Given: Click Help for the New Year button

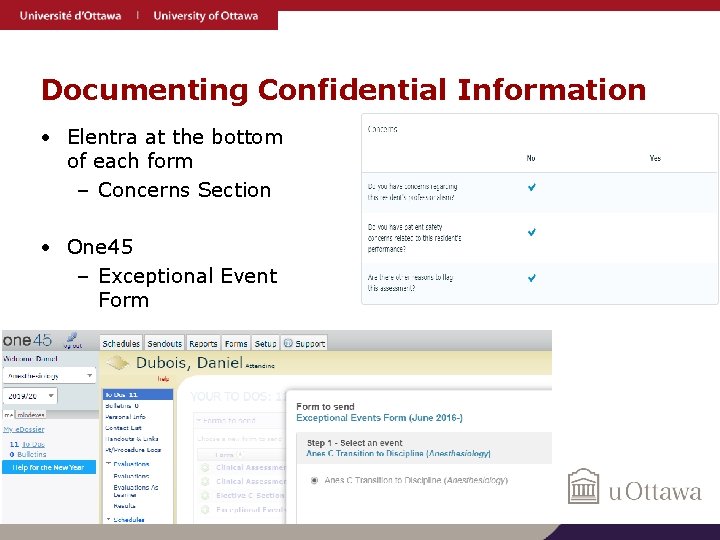Looking at the screenshot, I should pos(49,467).
